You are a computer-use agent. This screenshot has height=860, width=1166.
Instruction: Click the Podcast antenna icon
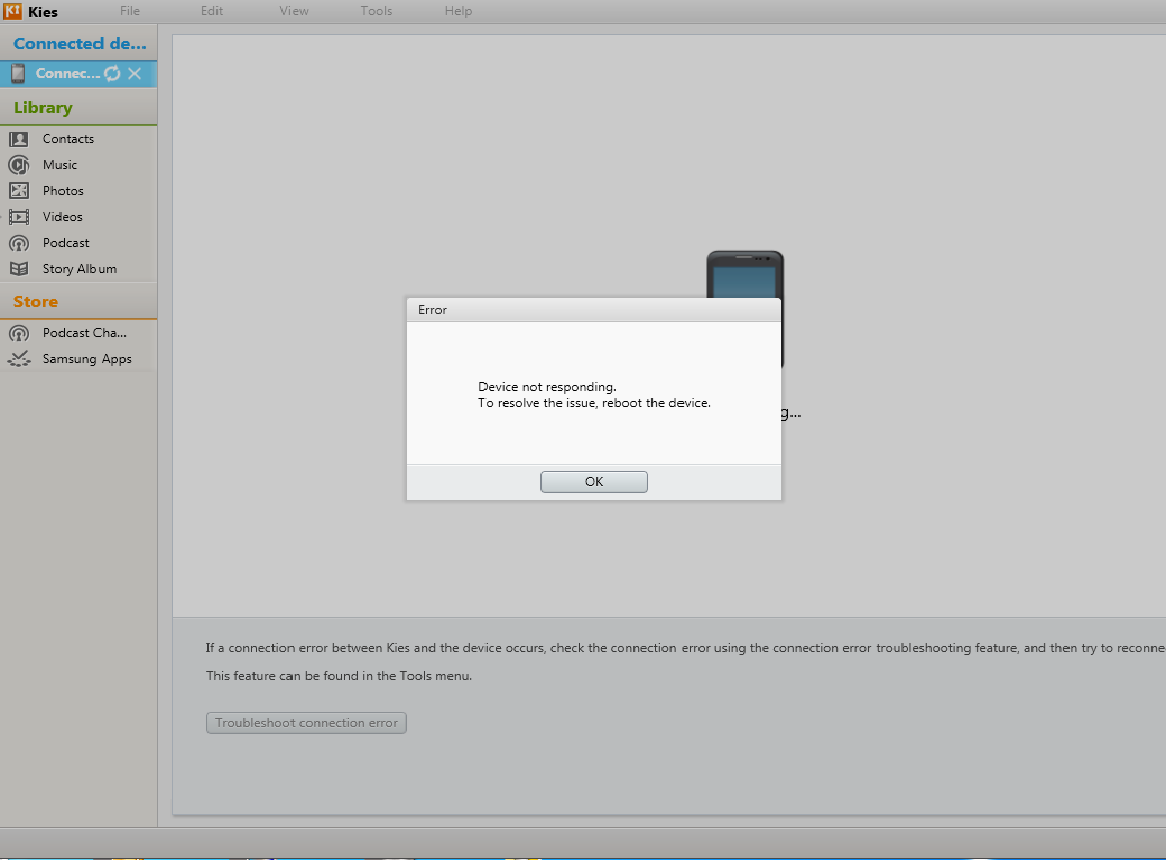coord(19,243)
